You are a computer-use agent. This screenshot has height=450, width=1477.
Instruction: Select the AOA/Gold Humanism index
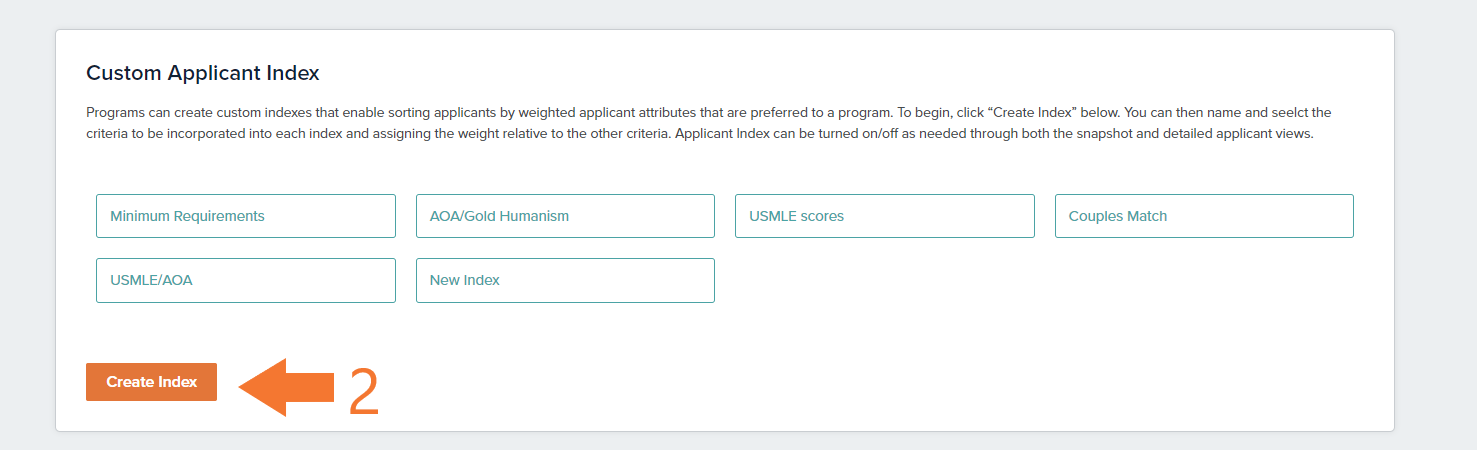click(565, 216)
